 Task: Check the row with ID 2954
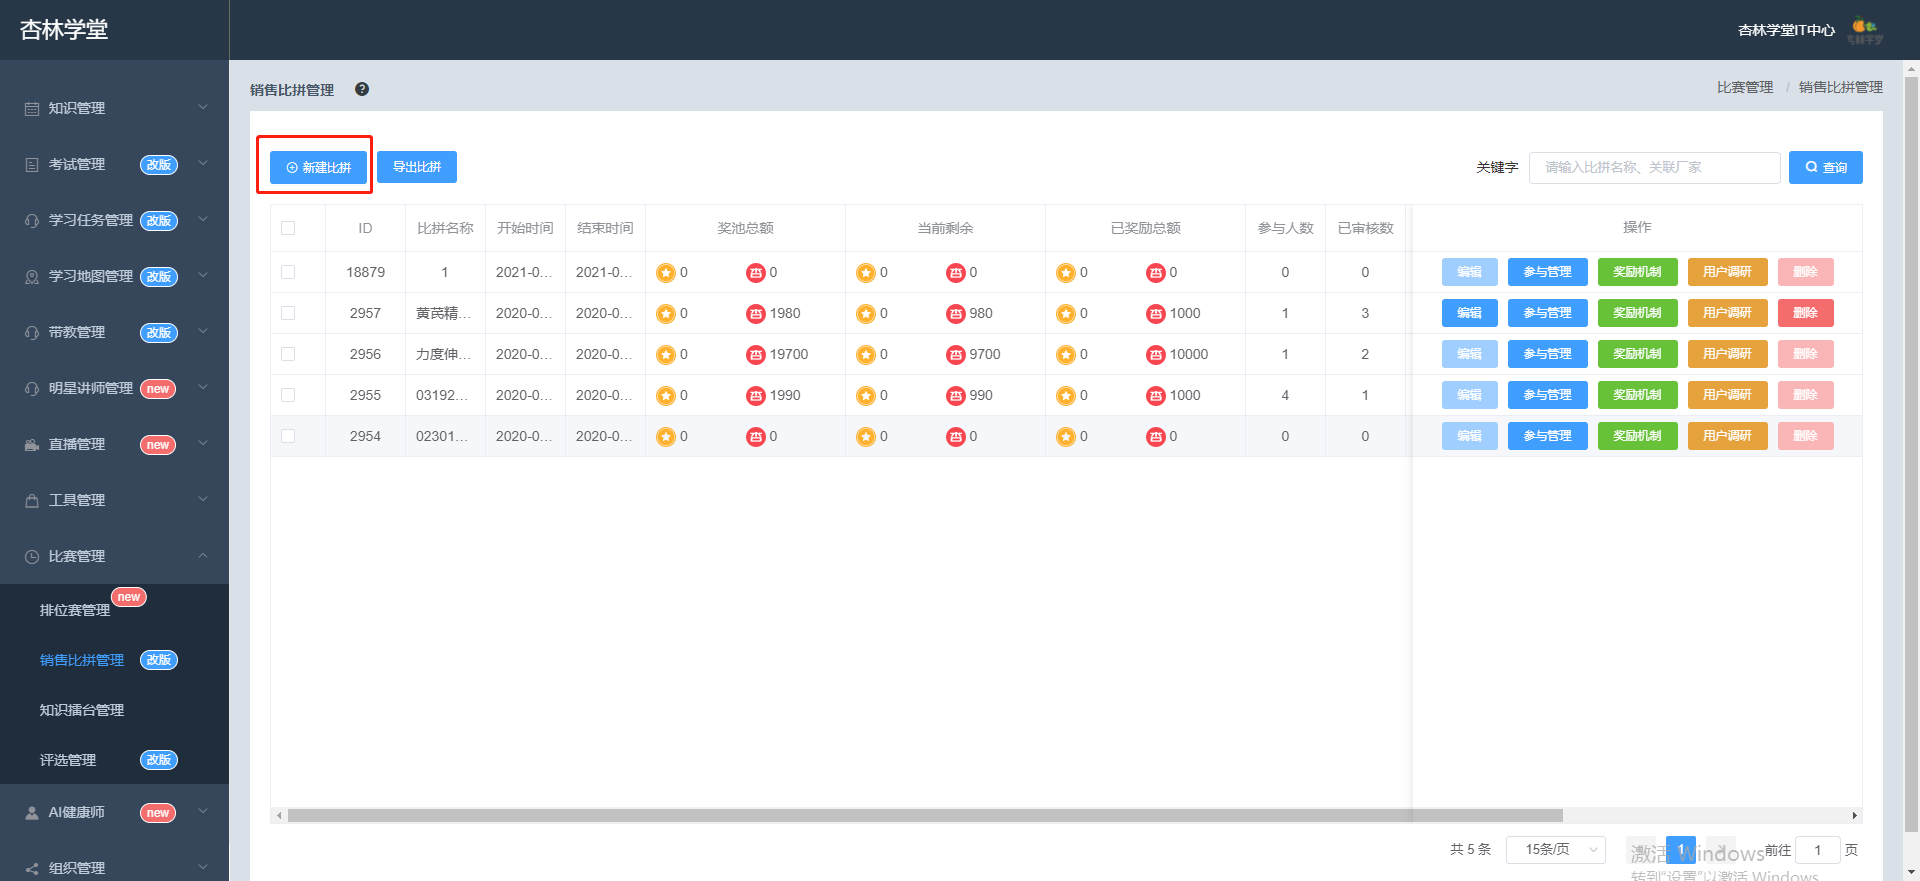tap(288, 436)
